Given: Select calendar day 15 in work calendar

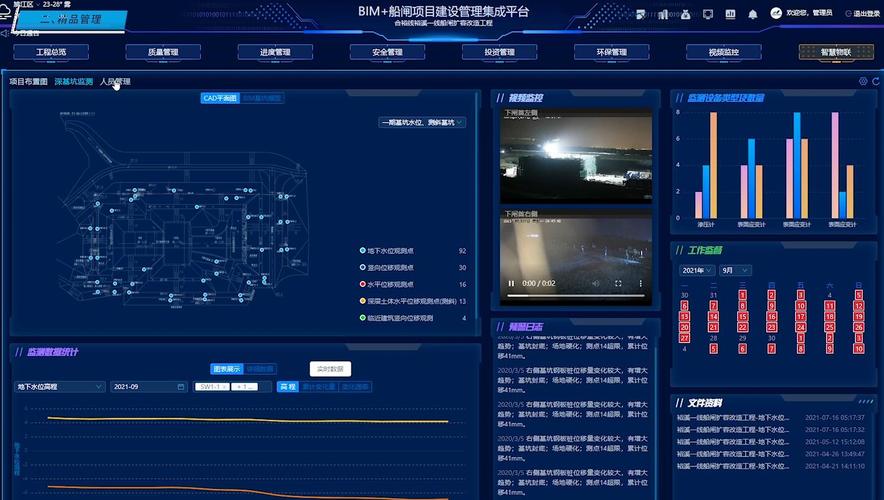Looking at the screenshot, I should 742,316.
